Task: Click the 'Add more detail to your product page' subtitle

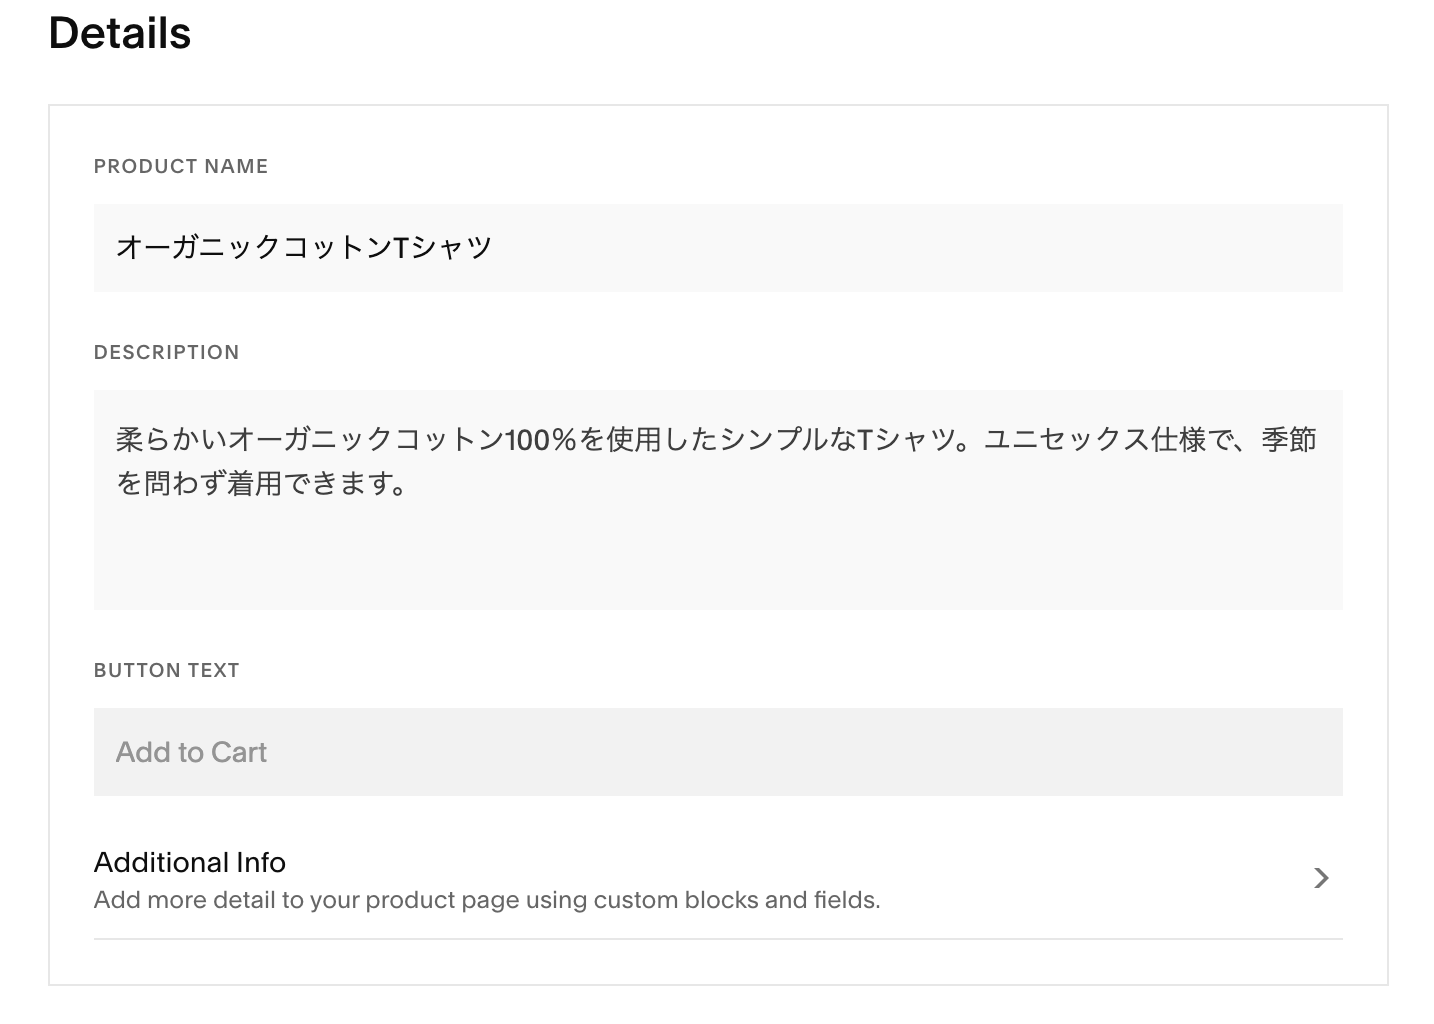Action: pos(486,900)
